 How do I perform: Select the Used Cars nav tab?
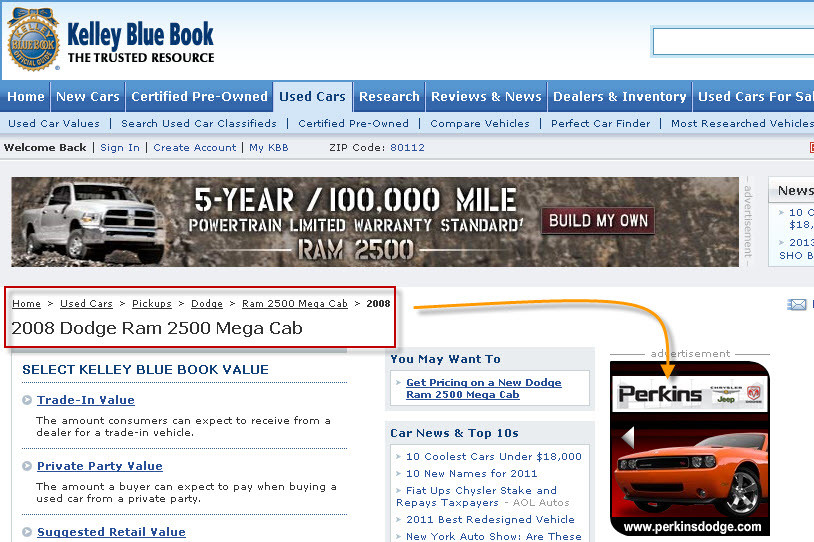tap(313, 97)
